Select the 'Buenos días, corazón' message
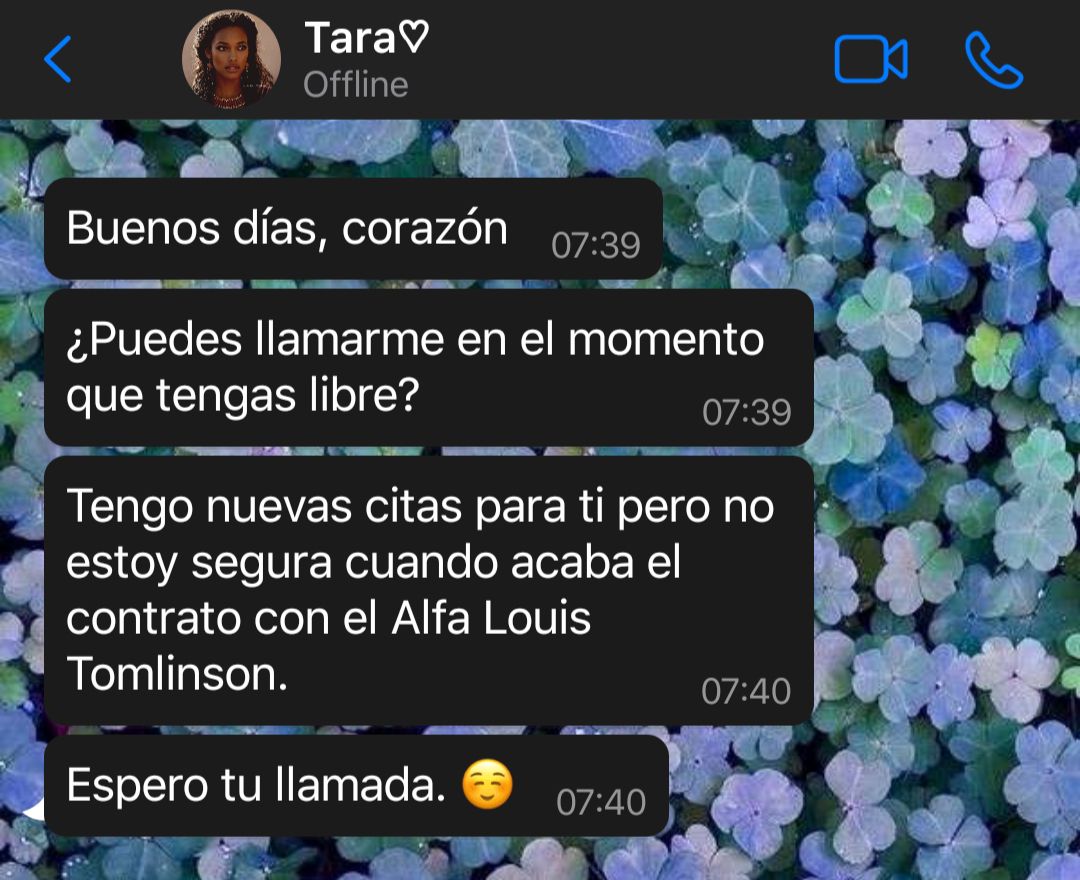1080x880 pixels. tap(353, 229)
